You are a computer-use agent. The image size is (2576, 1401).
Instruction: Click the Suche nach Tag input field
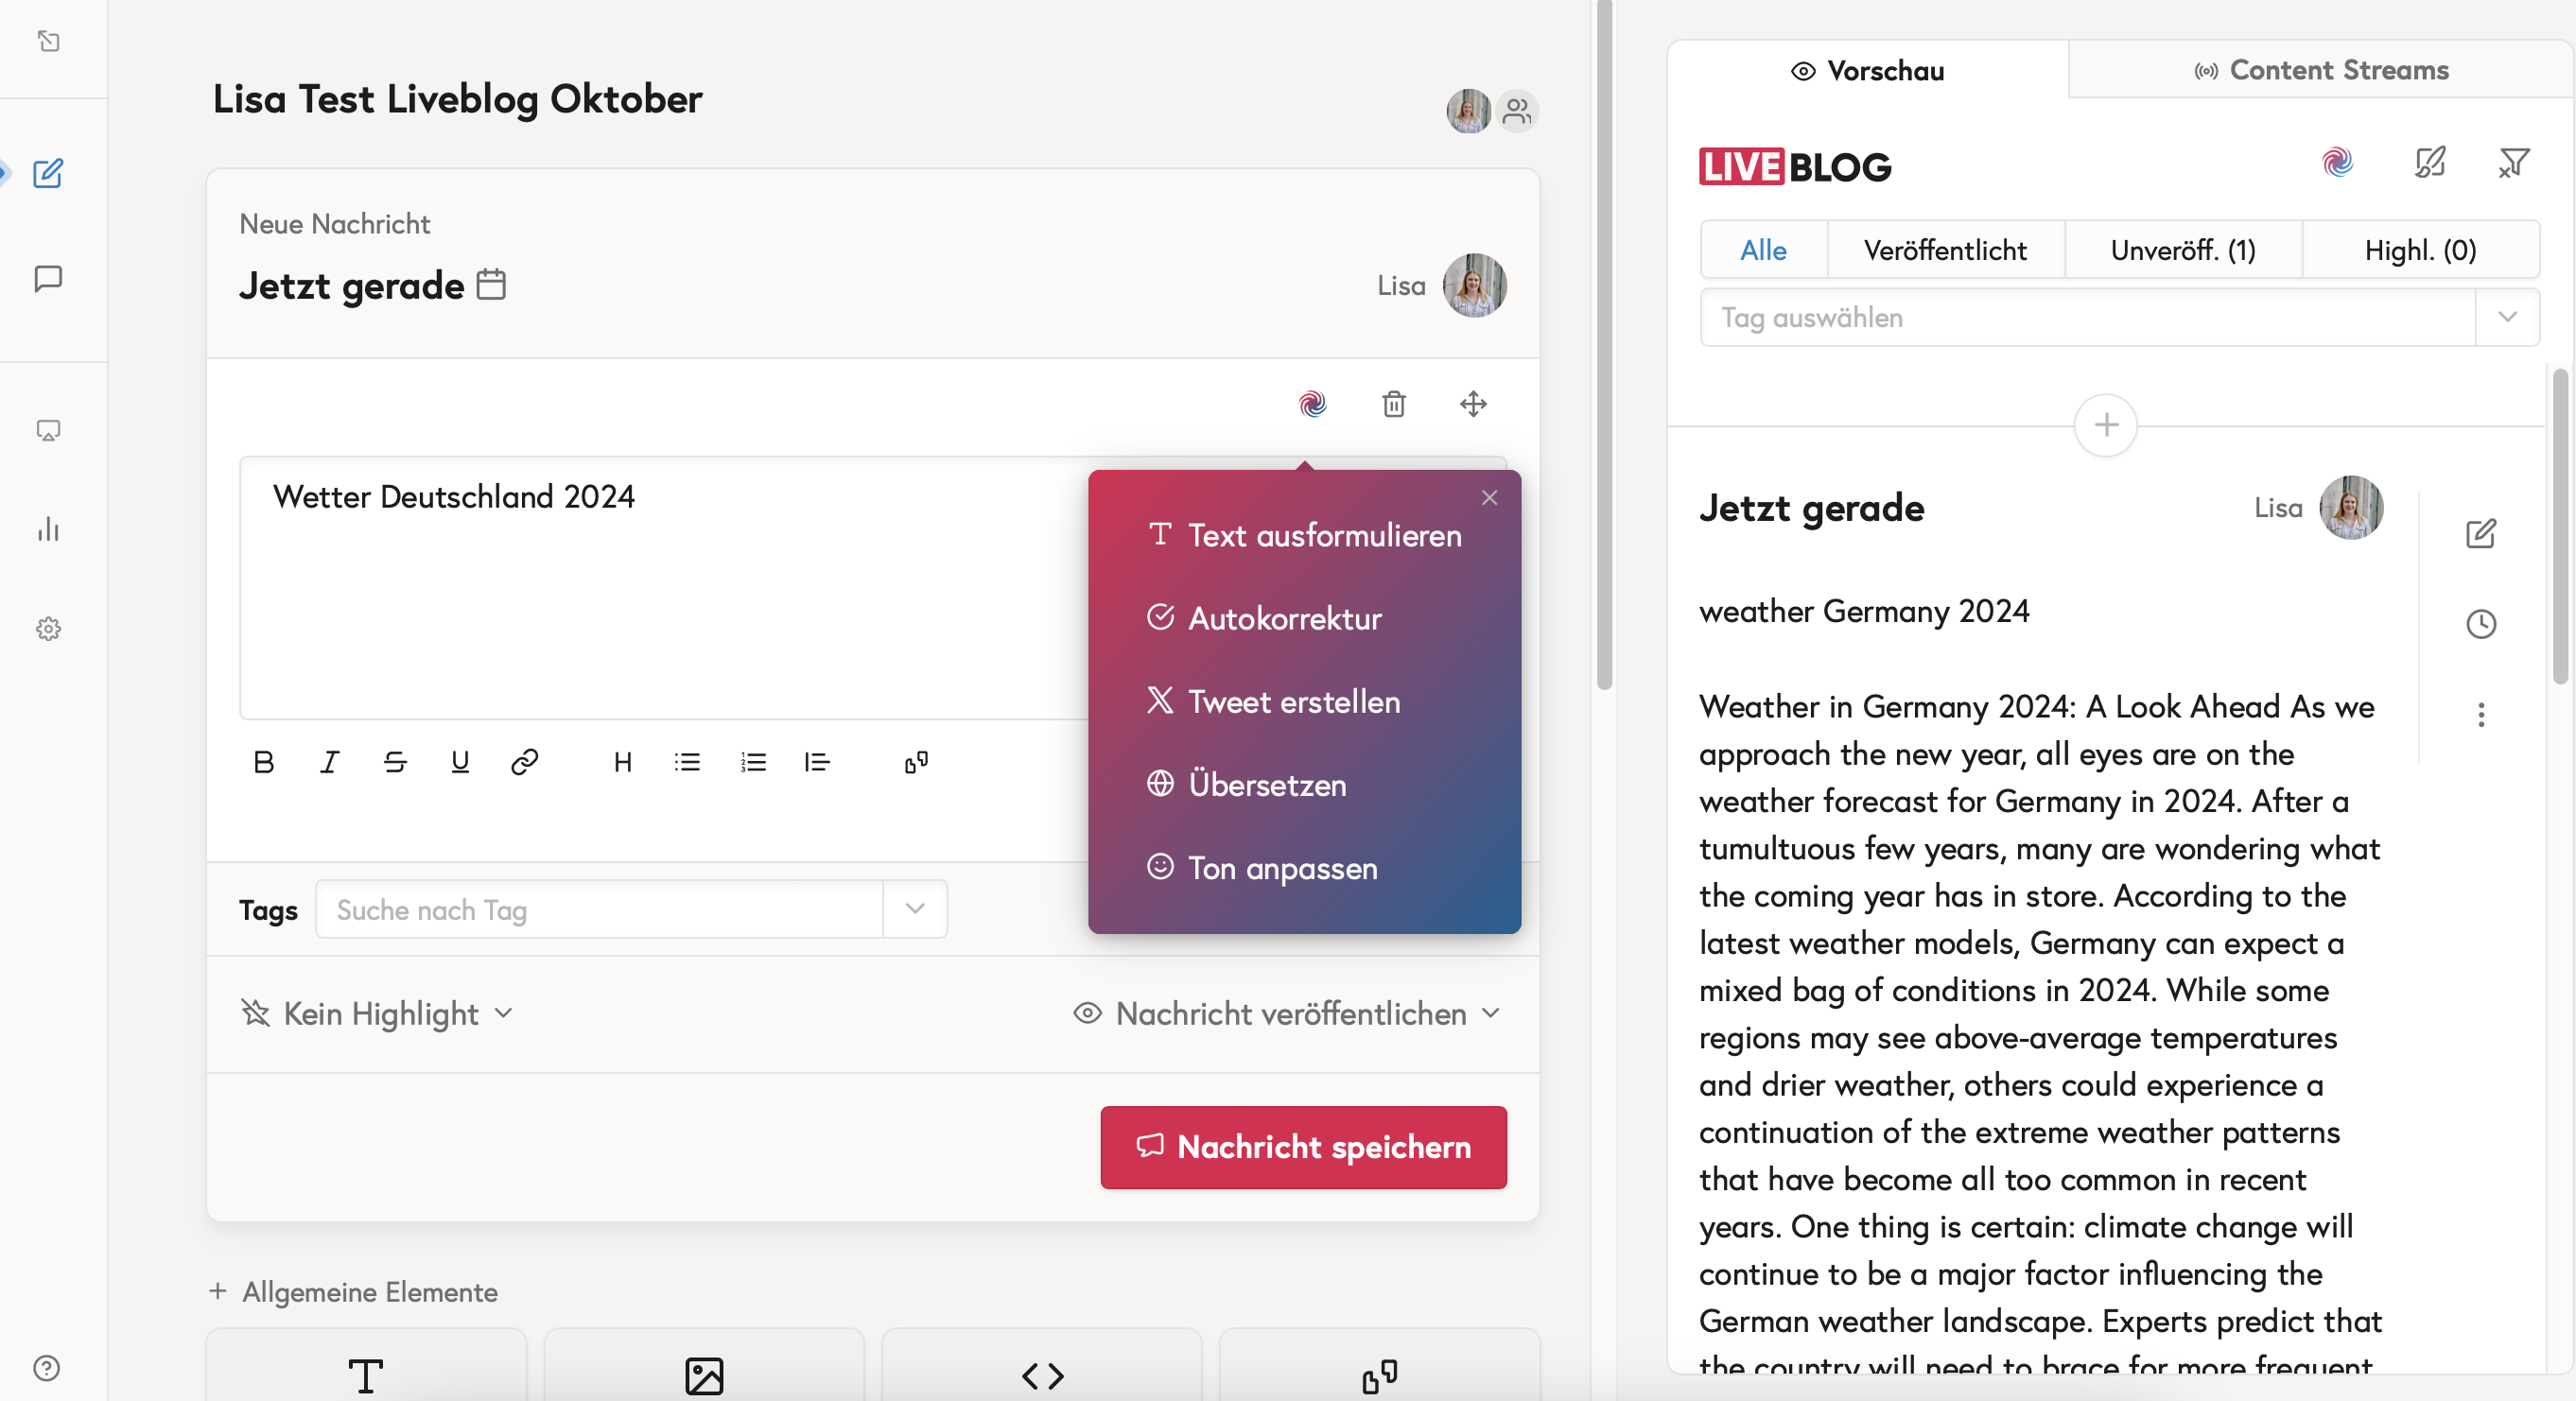click(600, 909)
